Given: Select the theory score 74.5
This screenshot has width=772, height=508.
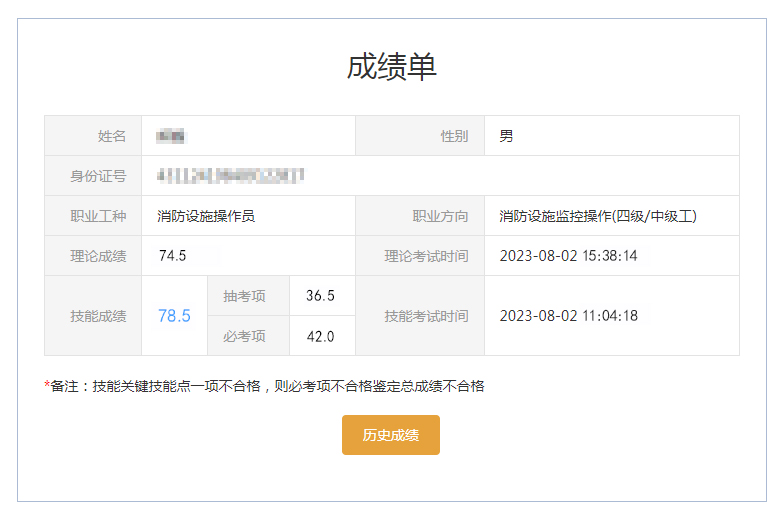Looking at the screenshot, I should [x=173, y=256].
